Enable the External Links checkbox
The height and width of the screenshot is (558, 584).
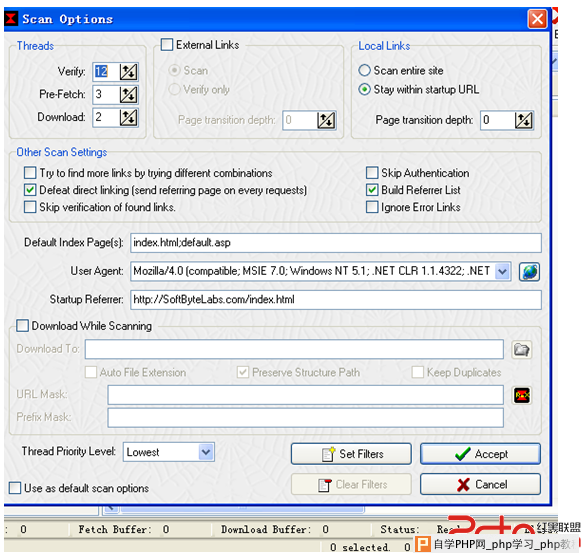(167, 45)
